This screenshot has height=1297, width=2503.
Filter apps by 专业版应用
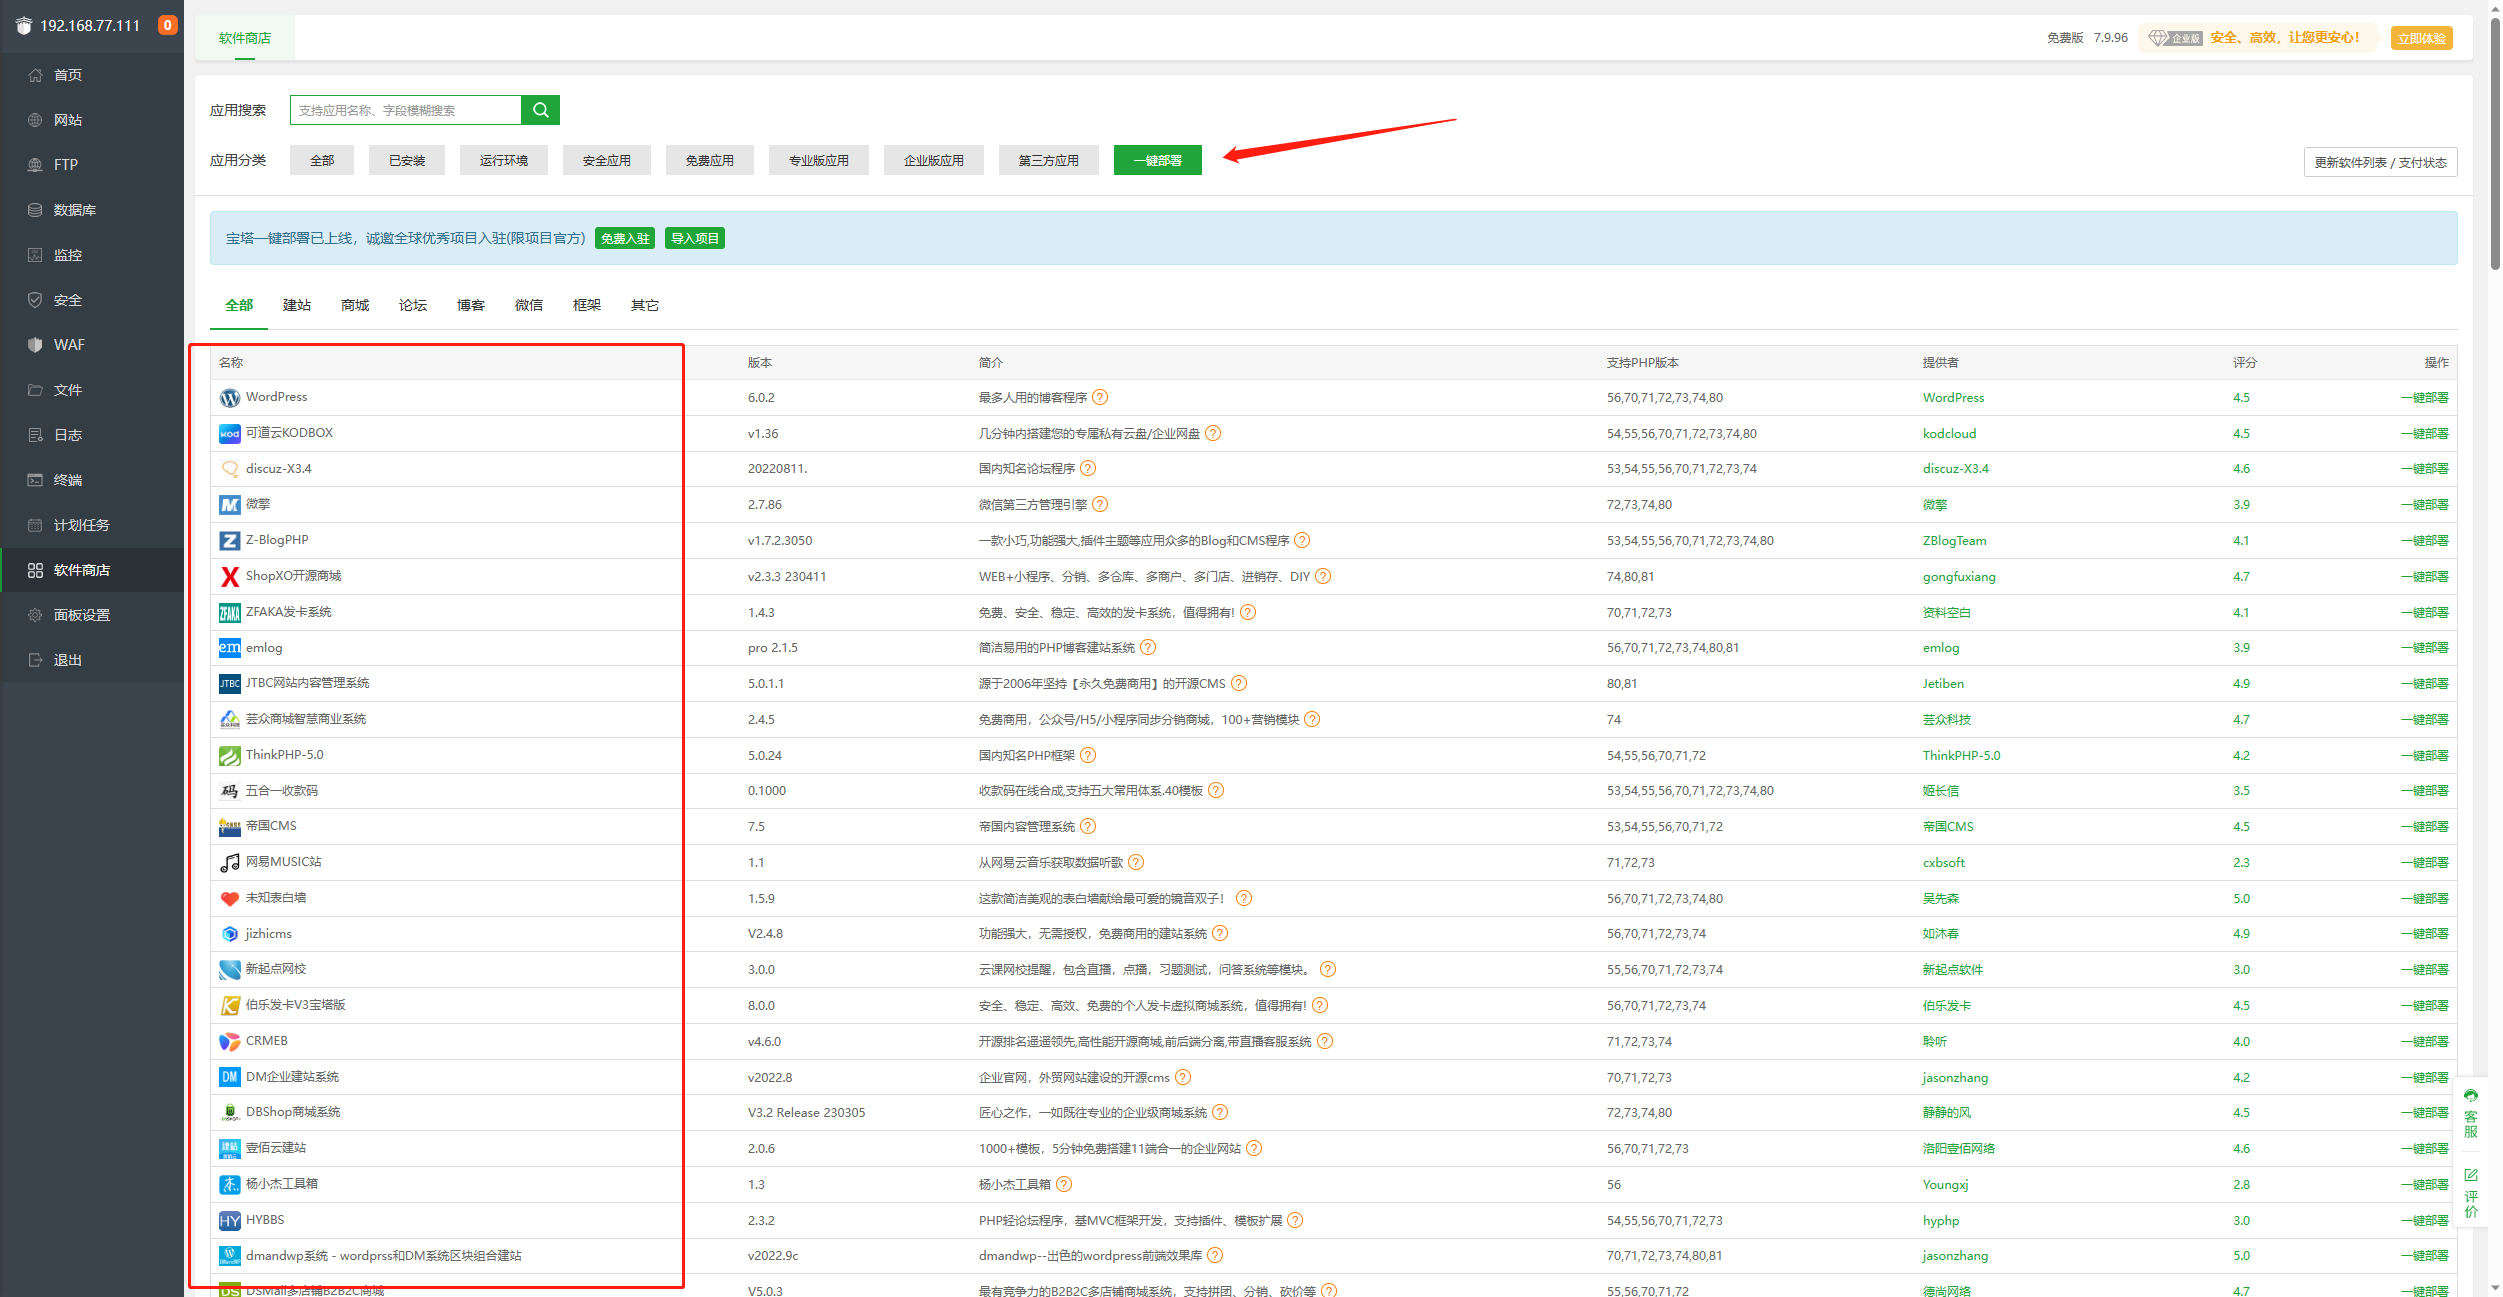[819, 160]
